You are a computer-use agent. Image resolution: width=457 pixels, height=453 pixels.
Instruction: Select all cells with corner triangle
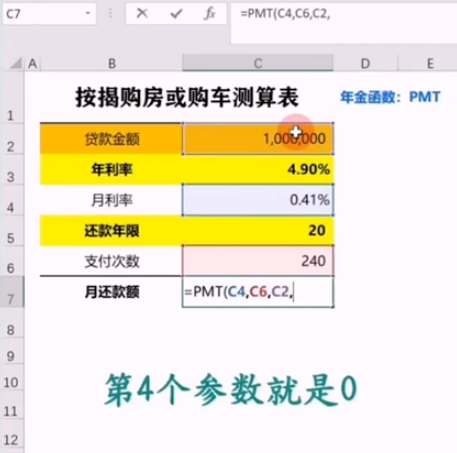tap(15, 63)
